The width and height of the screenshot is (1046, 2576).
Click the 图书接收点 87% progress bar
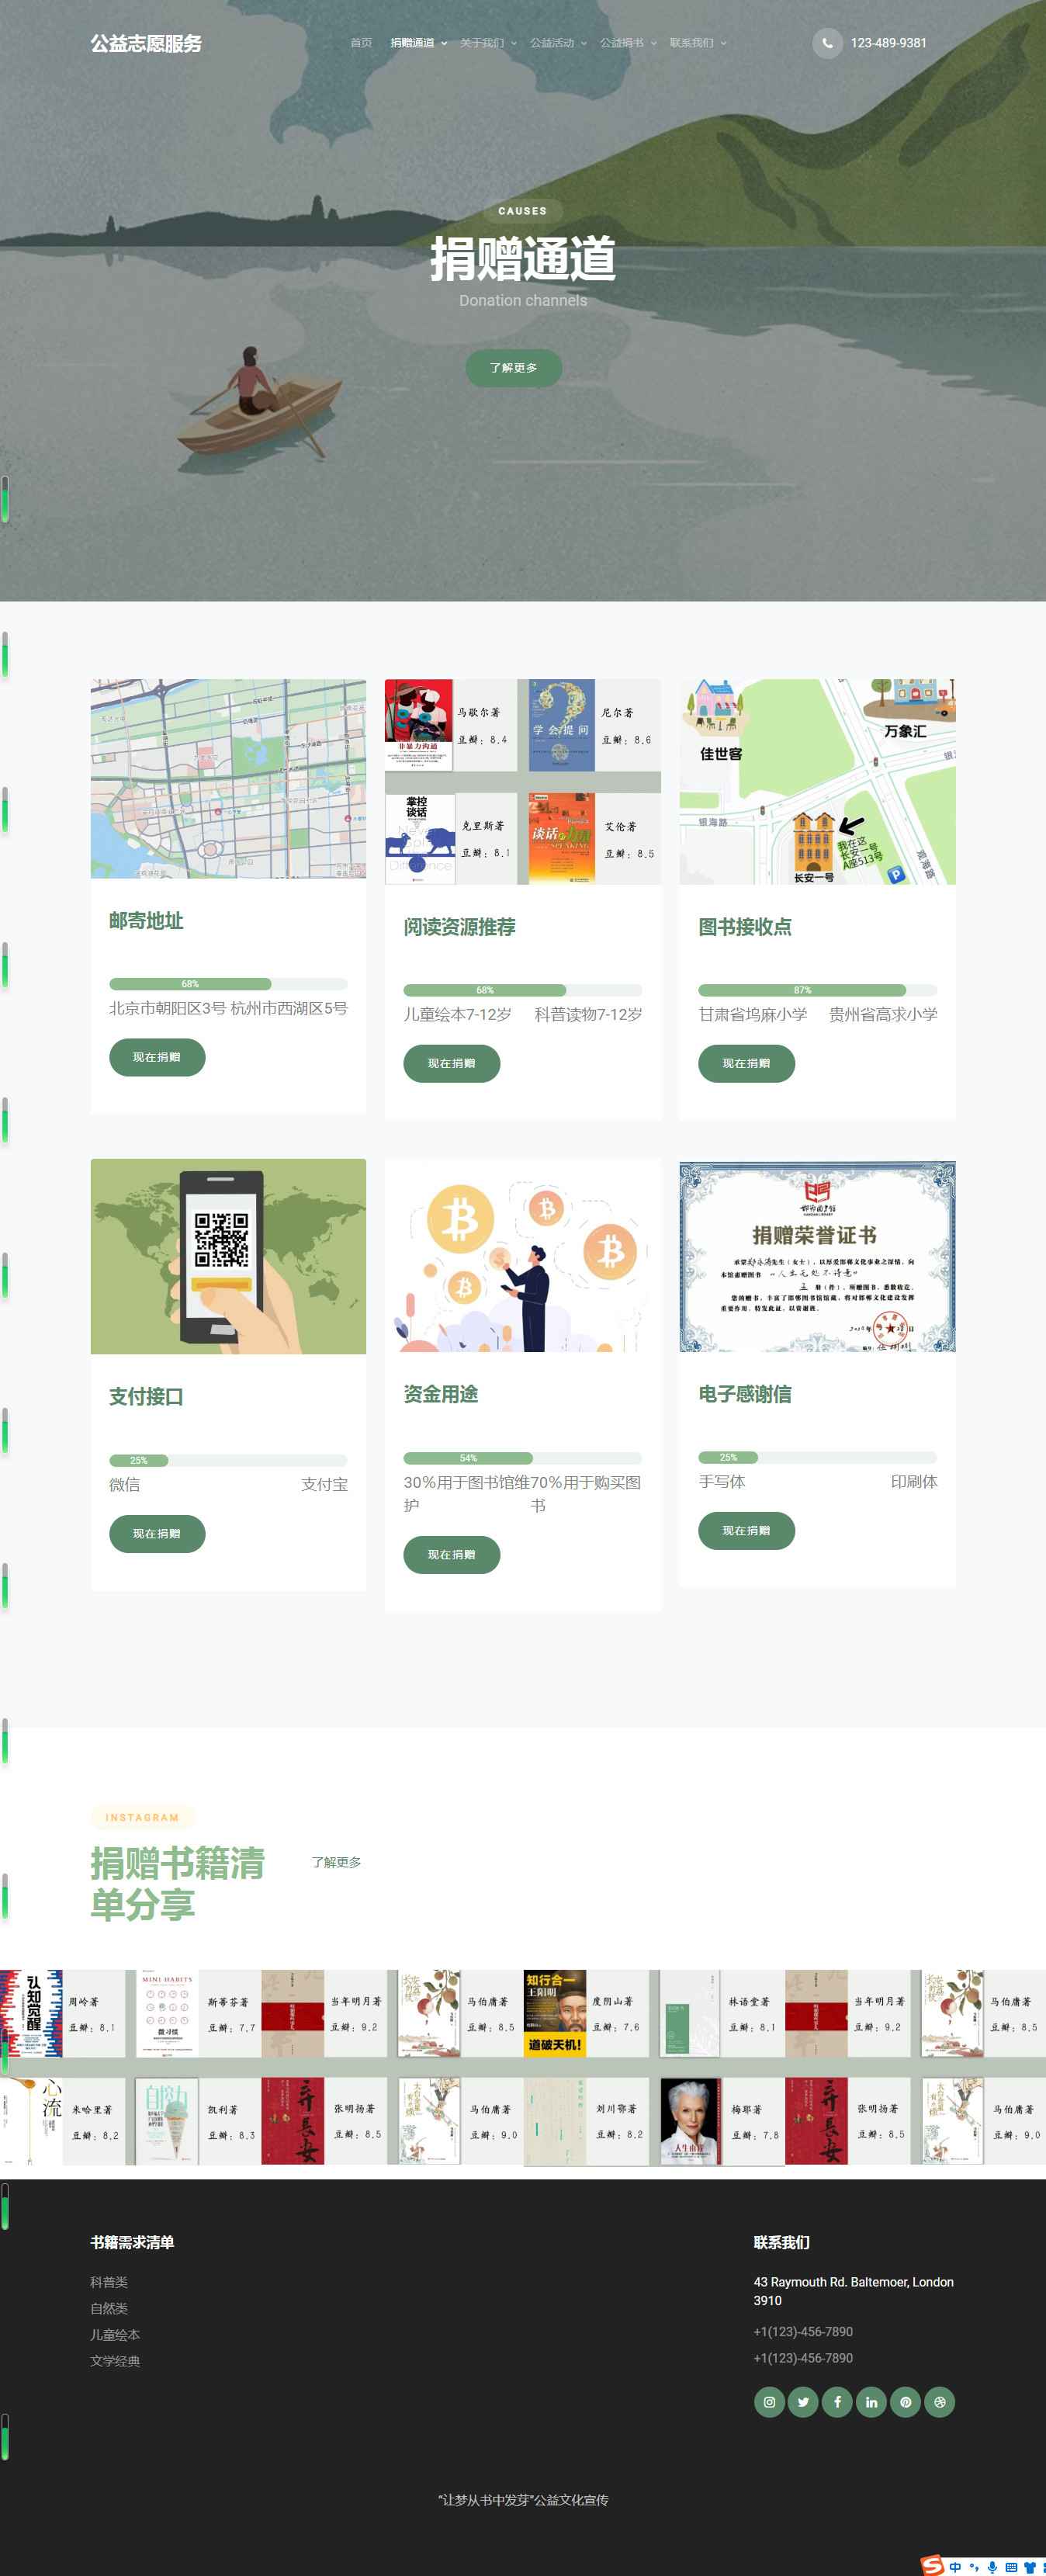click(x=817, y=990)
